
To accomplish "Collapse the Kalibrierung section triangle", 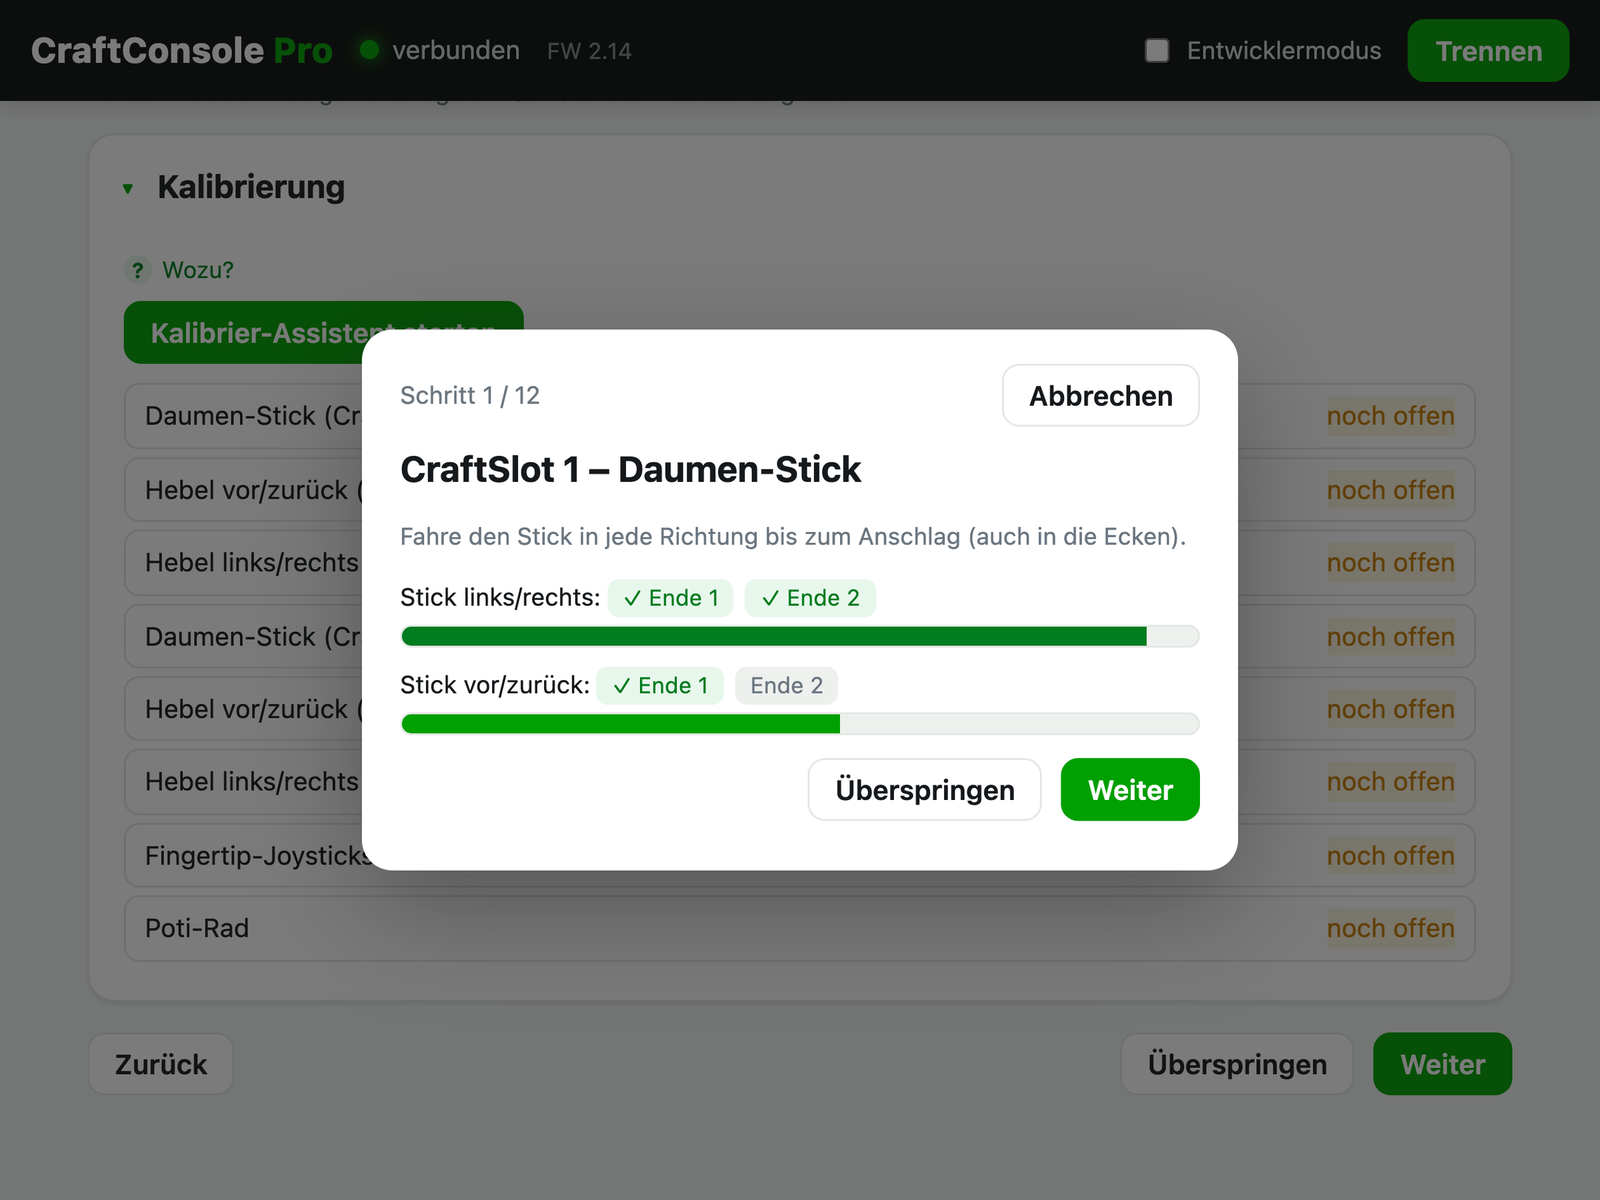I will tap(128, 188).
